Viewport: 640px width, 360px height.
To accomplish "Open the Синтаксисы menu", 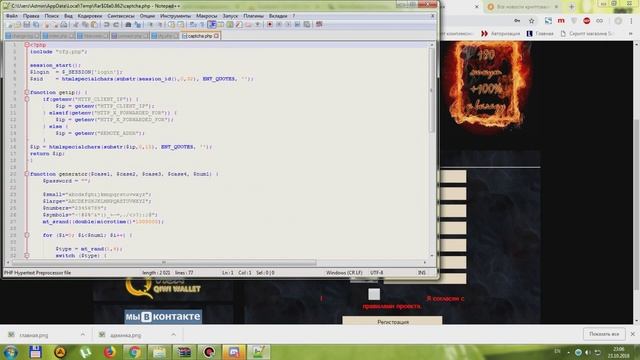I will (121, 16).
